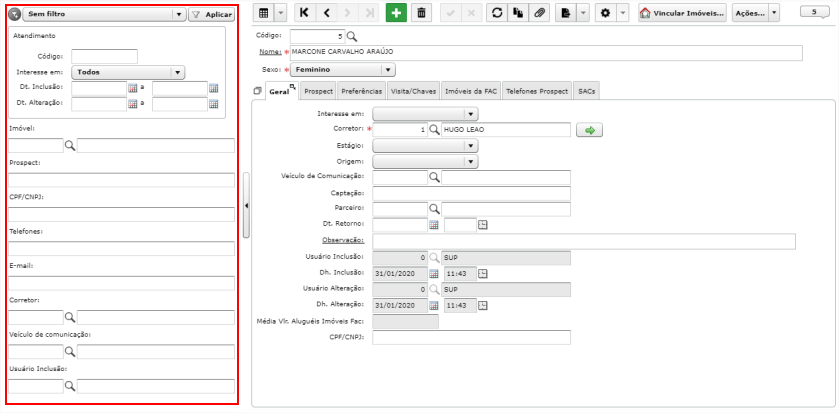Click the underlined Observação label link
The image size is (839, 413).
[343, 240]
